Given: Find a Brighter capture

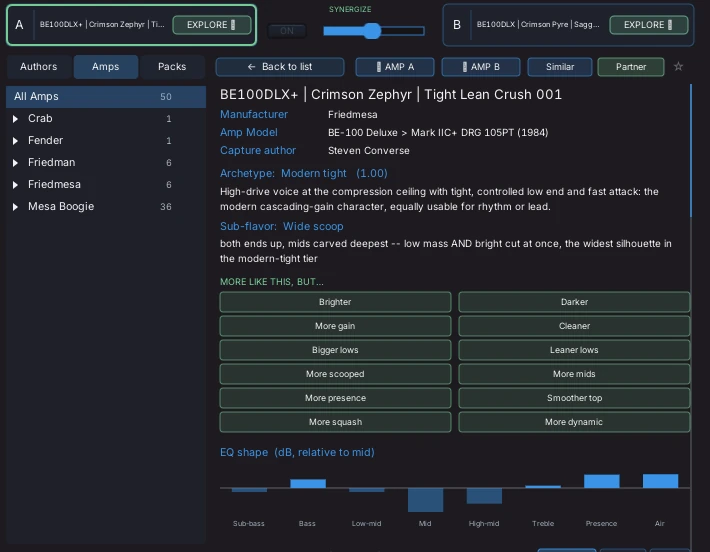Looking at the screenshot, I should 335,302.
